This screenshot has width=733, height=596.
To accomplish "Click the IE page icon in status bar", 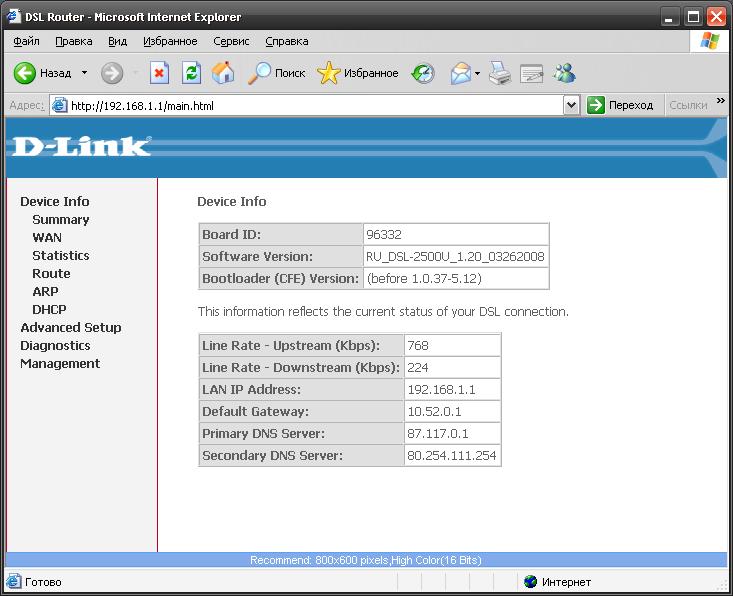I will pyautogui.click(x=14, y=582).
